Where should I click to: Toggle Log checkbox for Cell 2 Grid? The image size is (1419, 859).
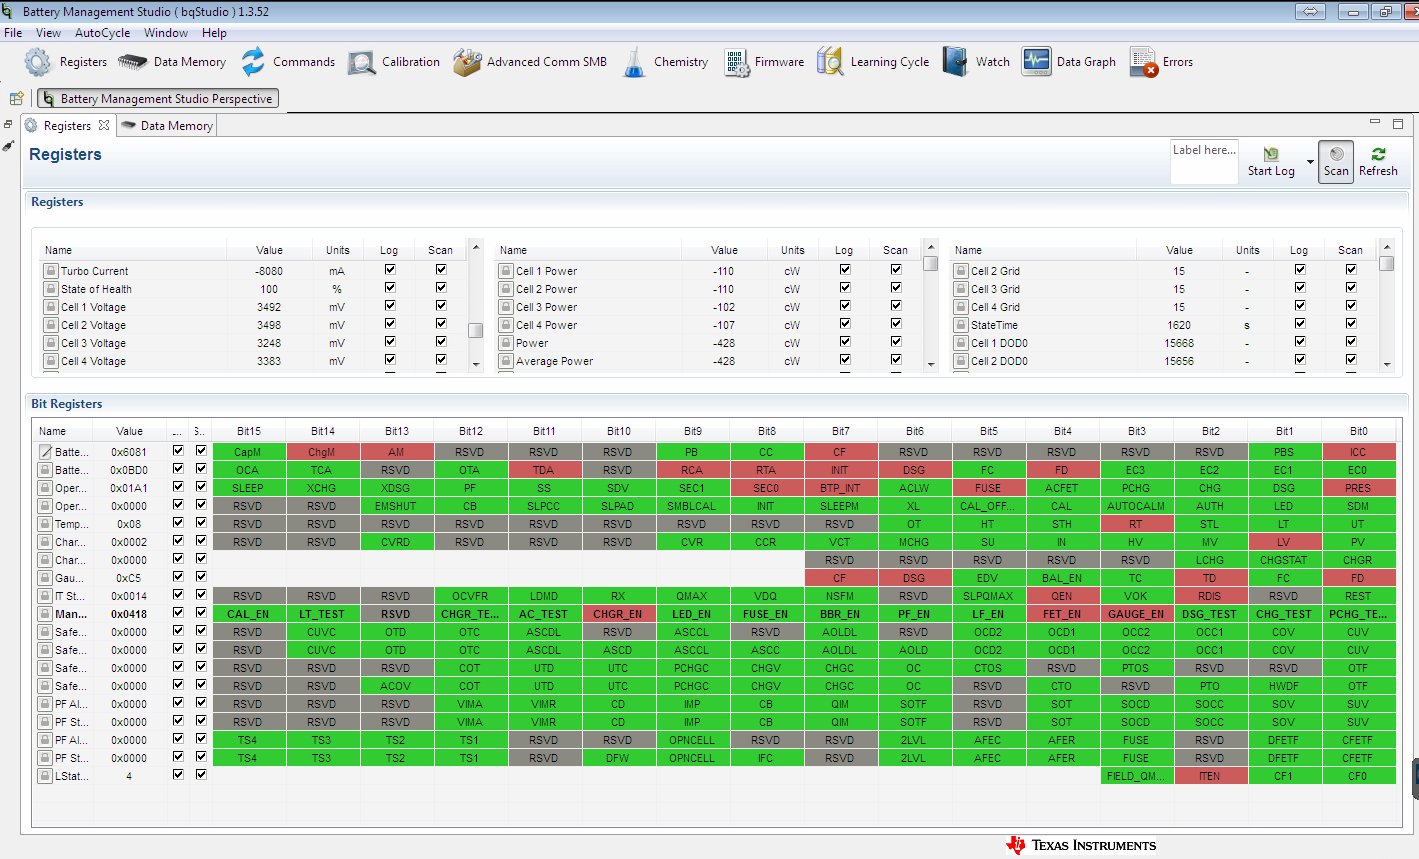pos(1300,269)
